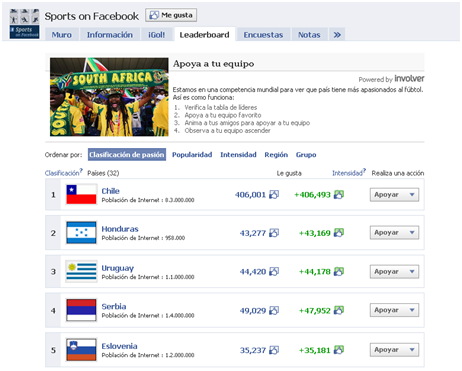The width and height of the screenshot is (462, 371).
Task: Click the intensity value +43,169
Action: (315, 233)
